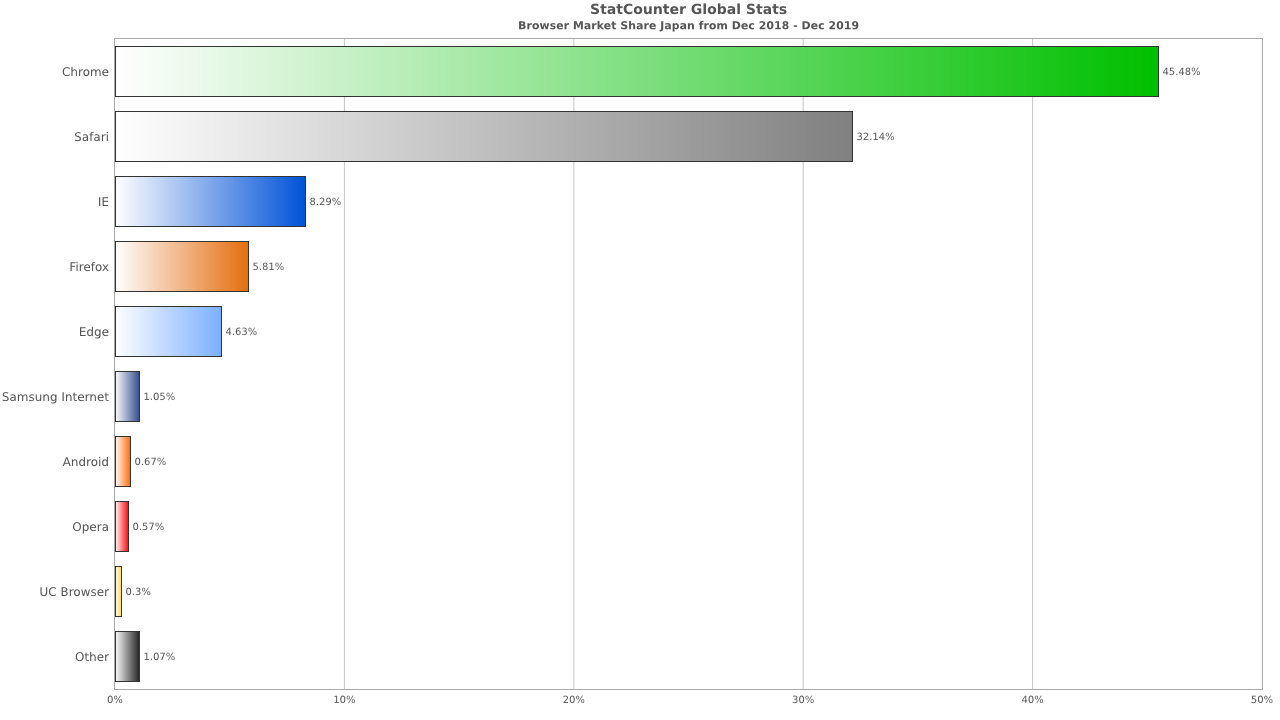Click the gray Safari bar

pos(484,136)
